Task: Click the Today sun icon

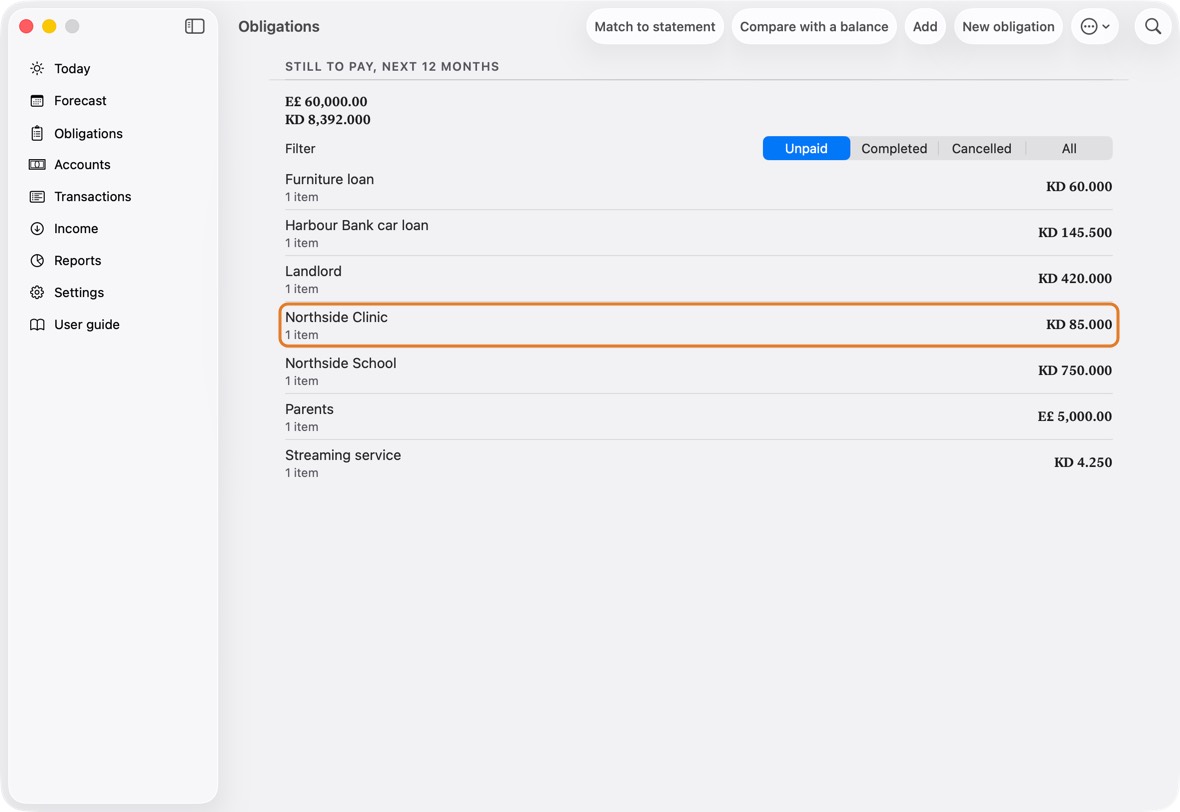Action: point(37,68)
